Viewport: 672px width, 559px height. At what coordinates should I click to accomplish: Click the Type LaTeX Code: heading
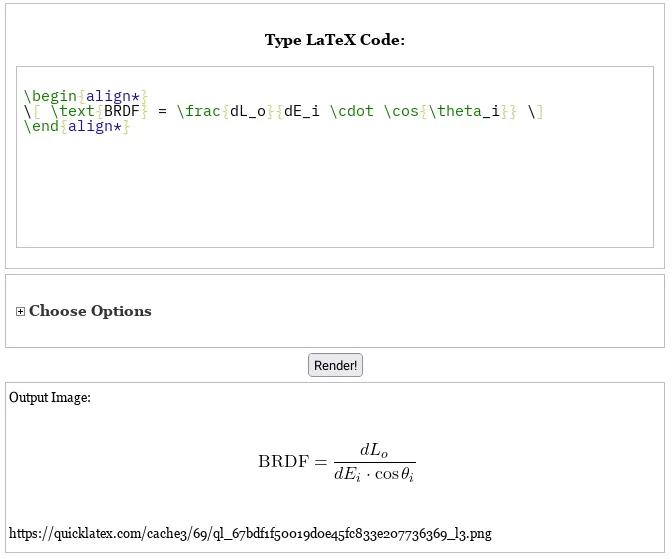pyautogui.click(x=335, y=40)
